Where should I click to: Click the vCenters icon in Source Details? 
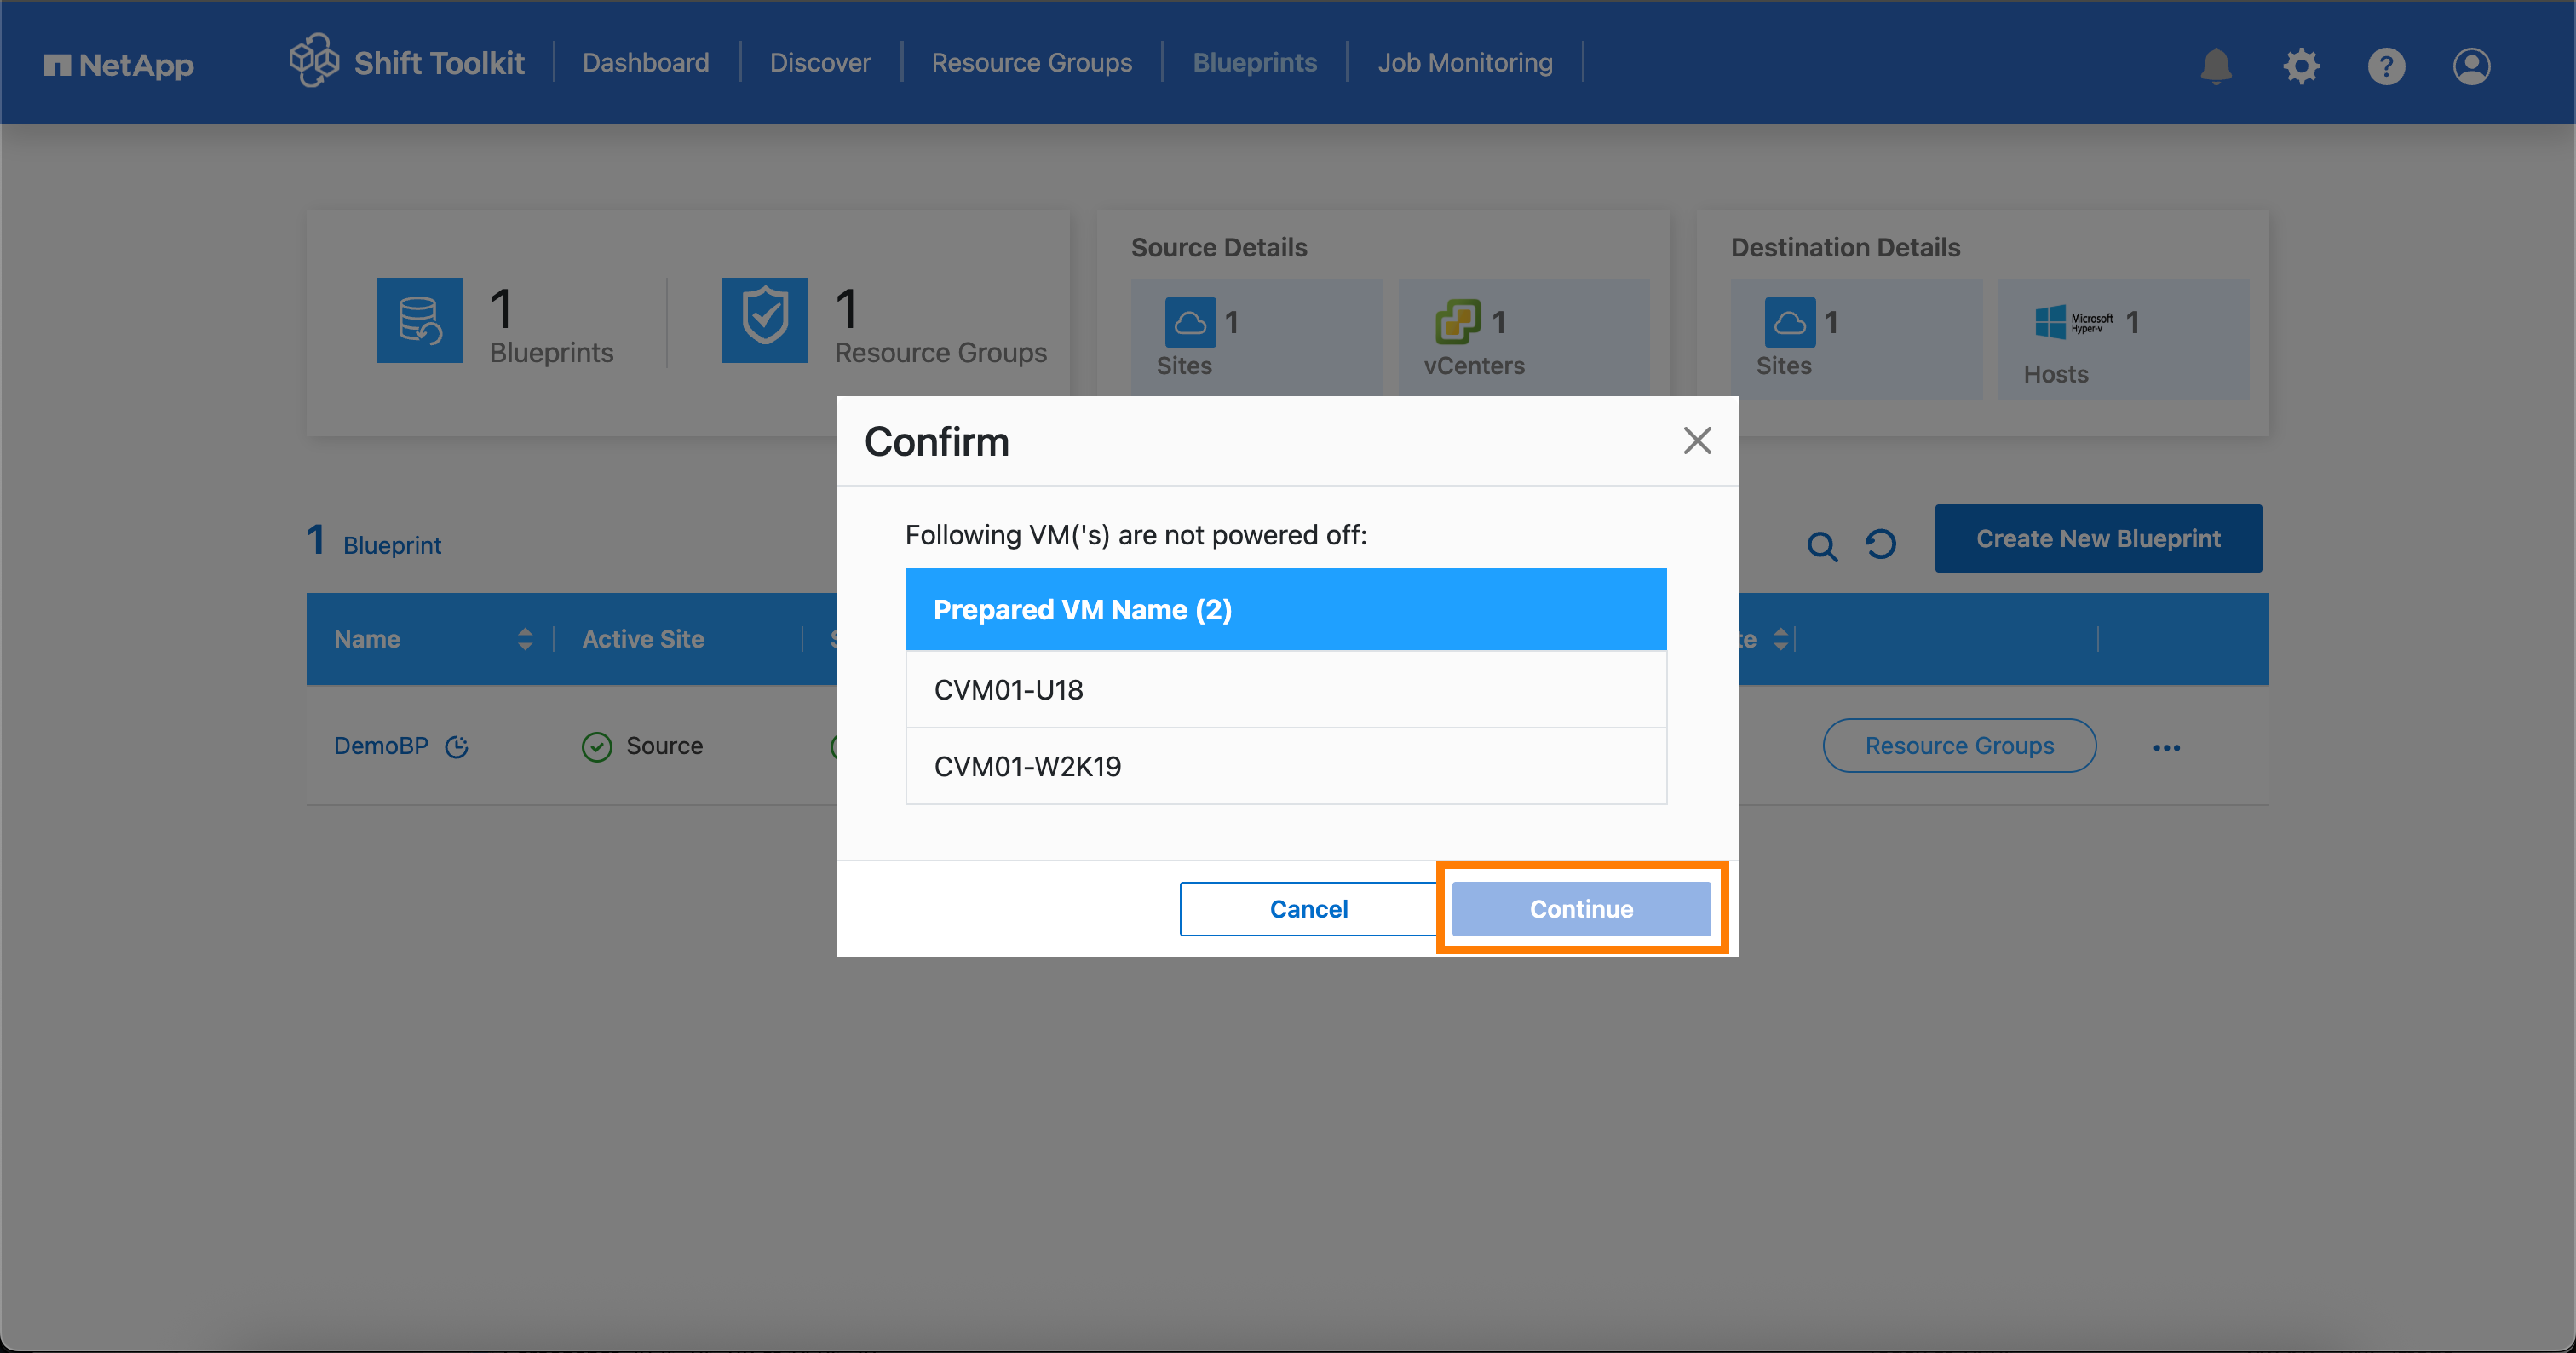[1457, 322]
